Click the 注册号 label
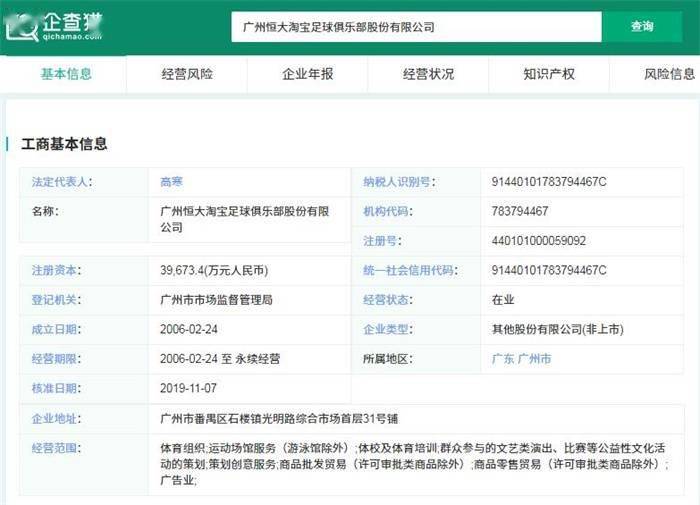The image size is (700, 505). point(382,241)
